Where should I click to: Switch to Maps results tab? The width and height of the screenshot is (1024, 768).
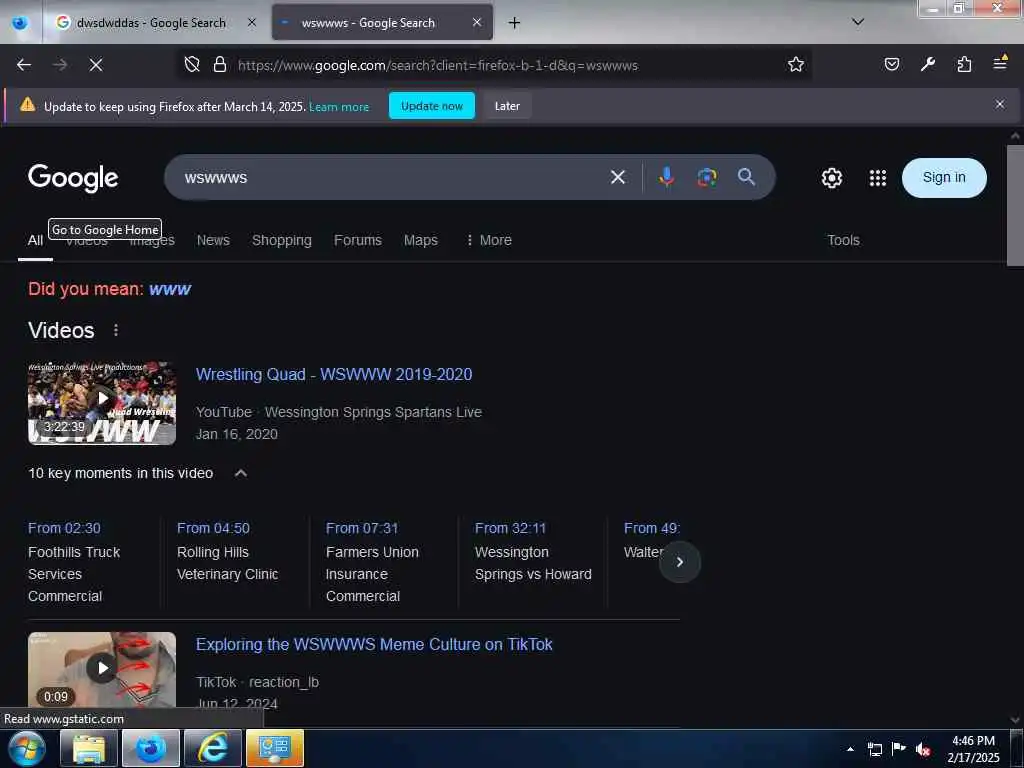(x=421, y=240)
